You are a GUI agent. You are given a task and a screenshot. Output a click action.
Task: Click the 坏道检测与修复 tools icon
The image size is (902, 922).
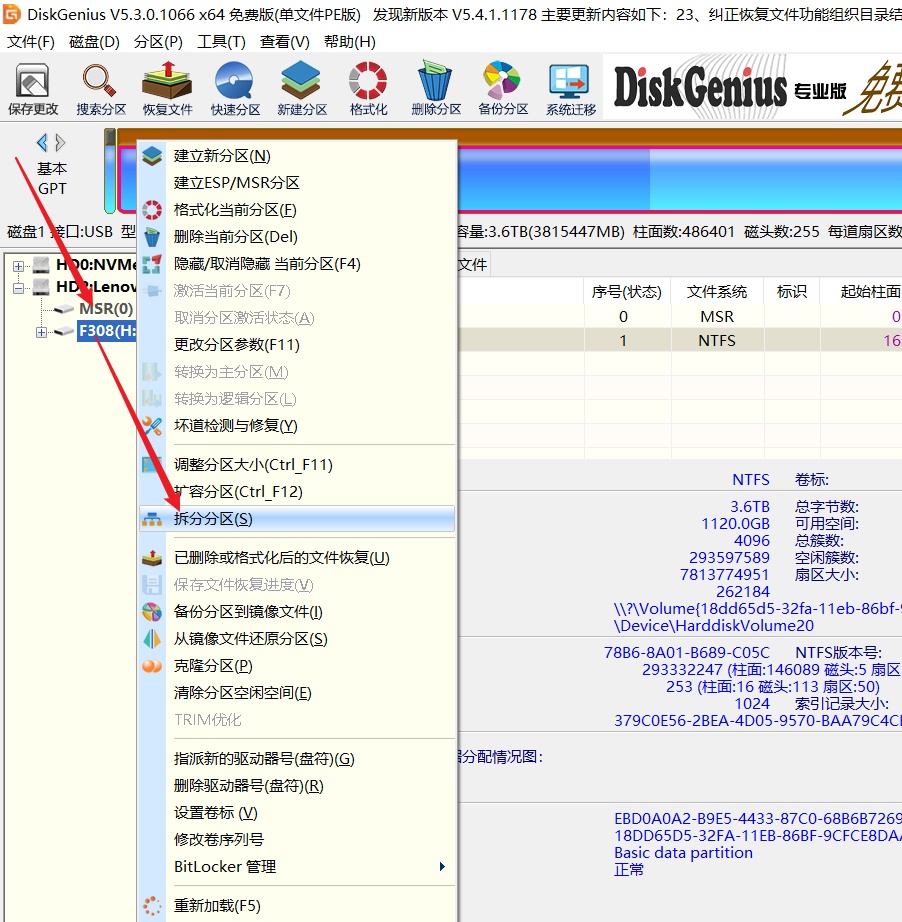click(x=152, y=426)
